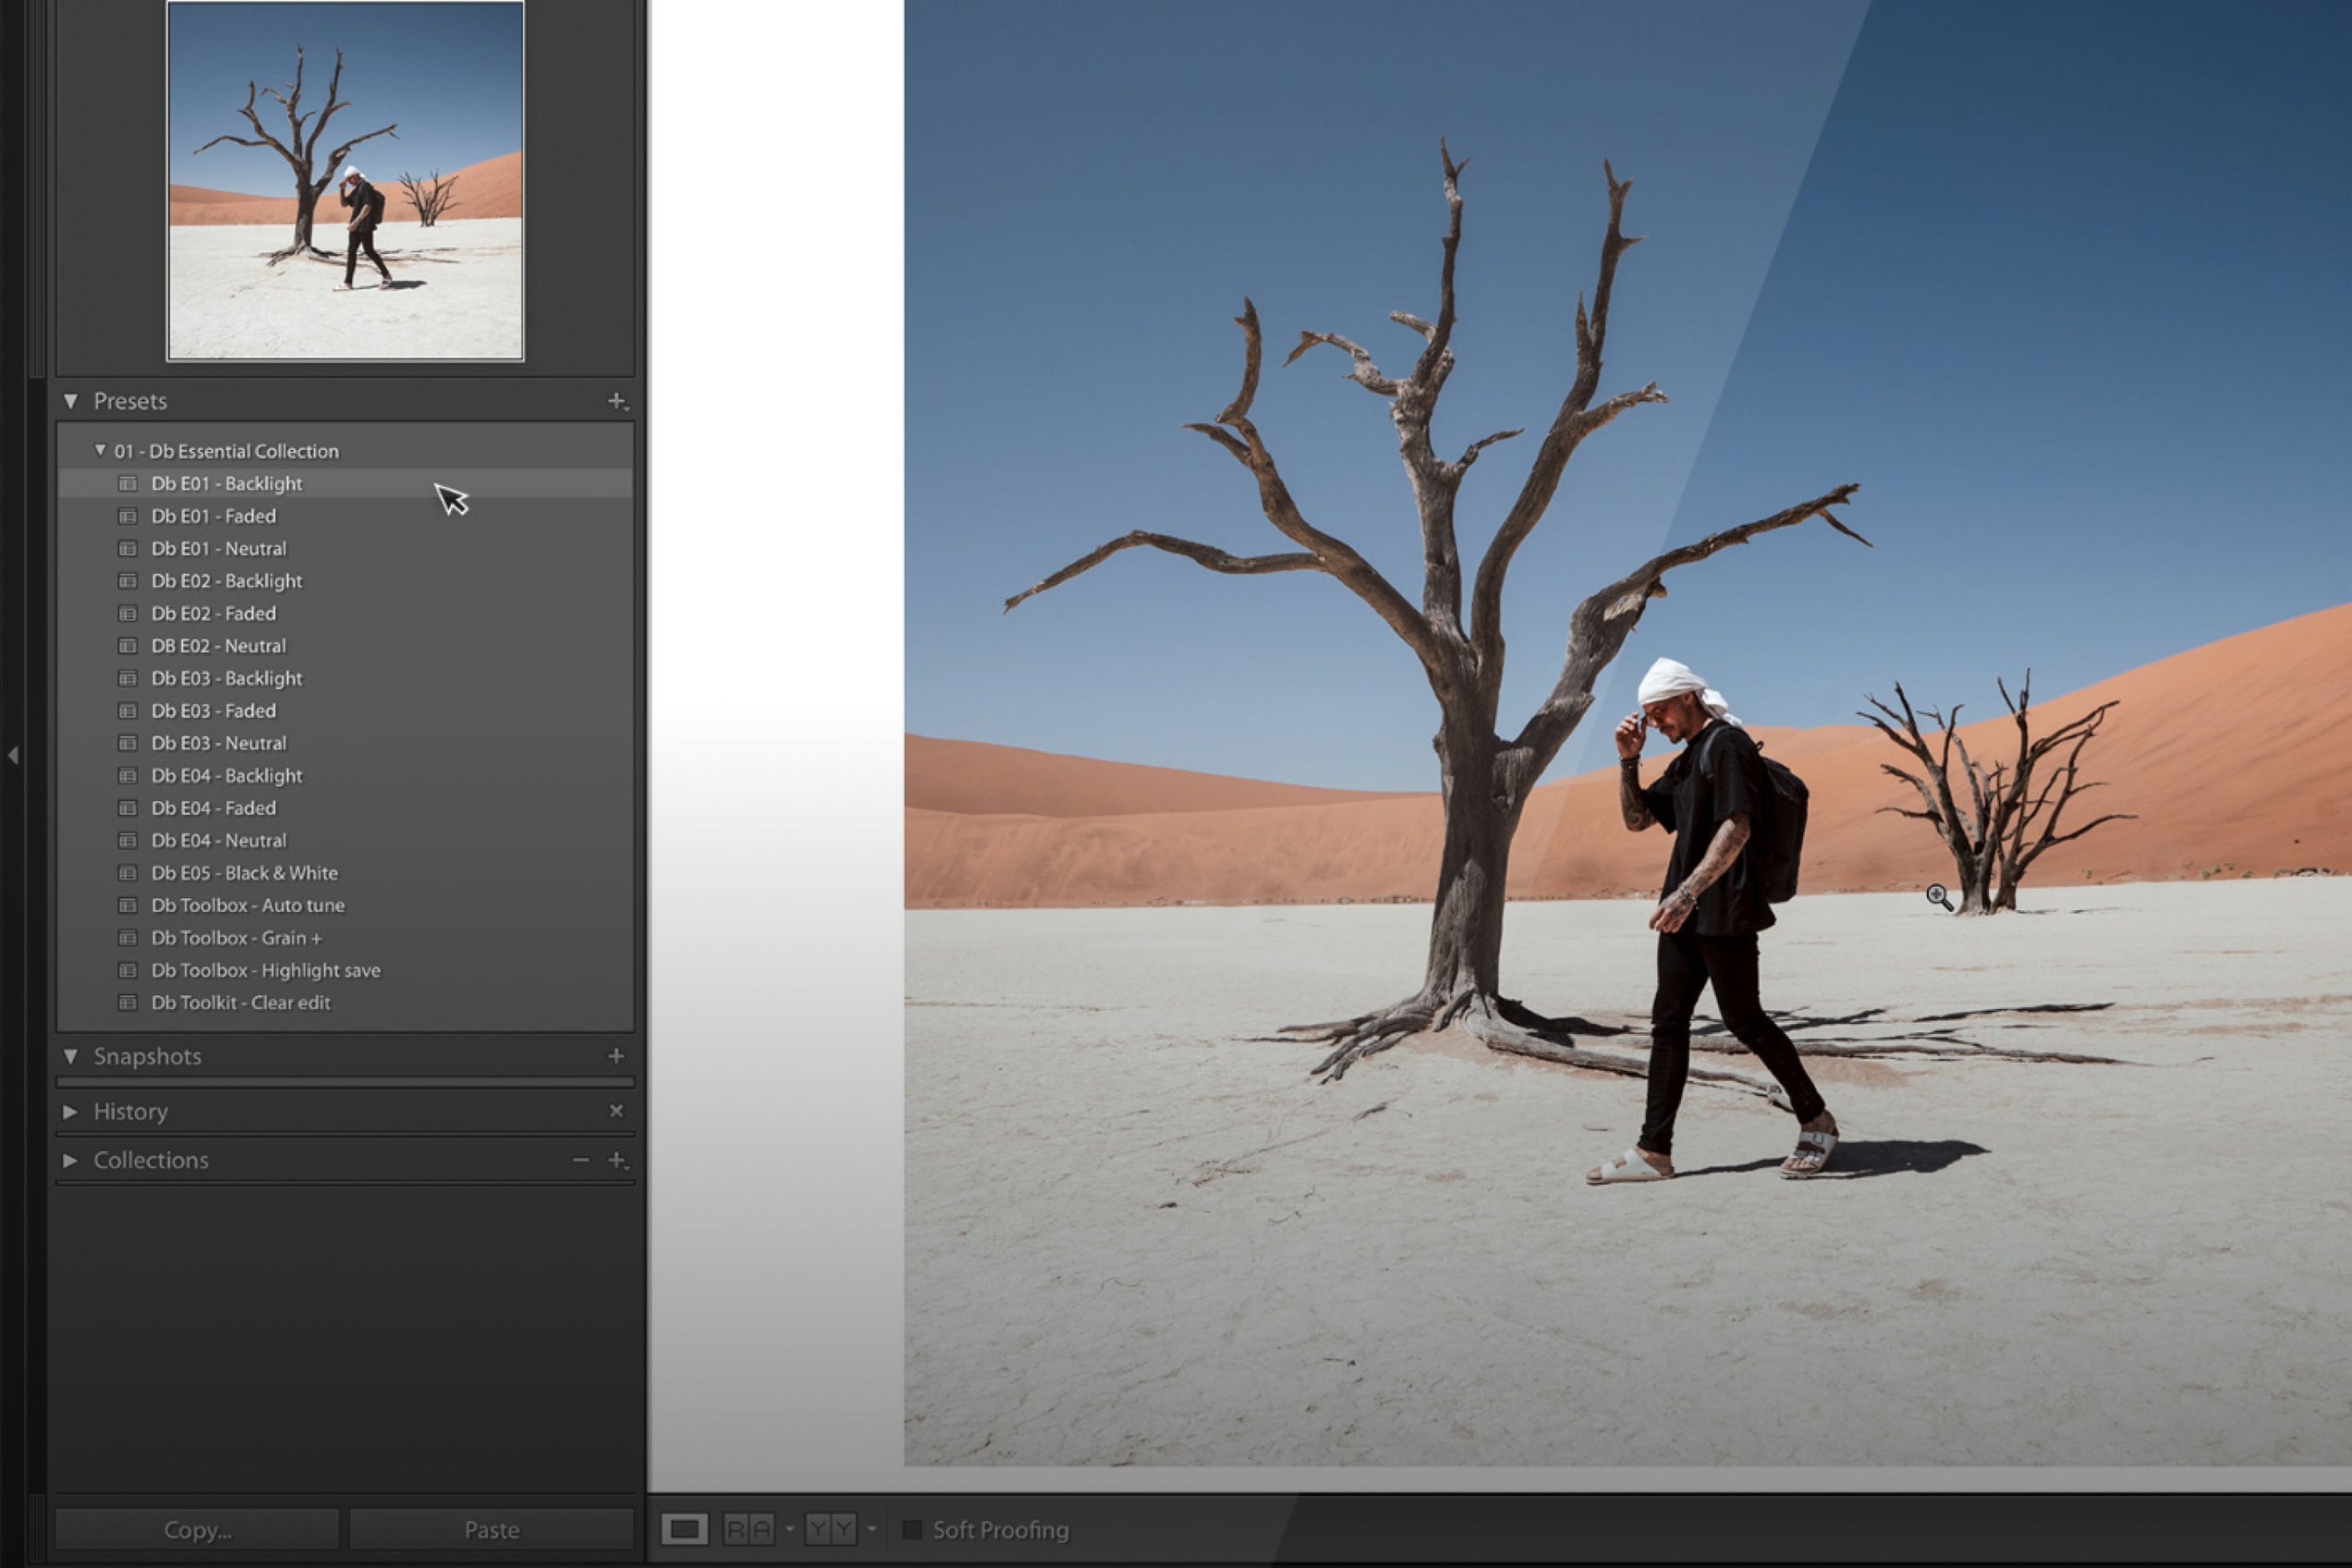Open the Before/After view dropdown arrow
The image size is (2352, 1568).
(x=871, y=1529)
